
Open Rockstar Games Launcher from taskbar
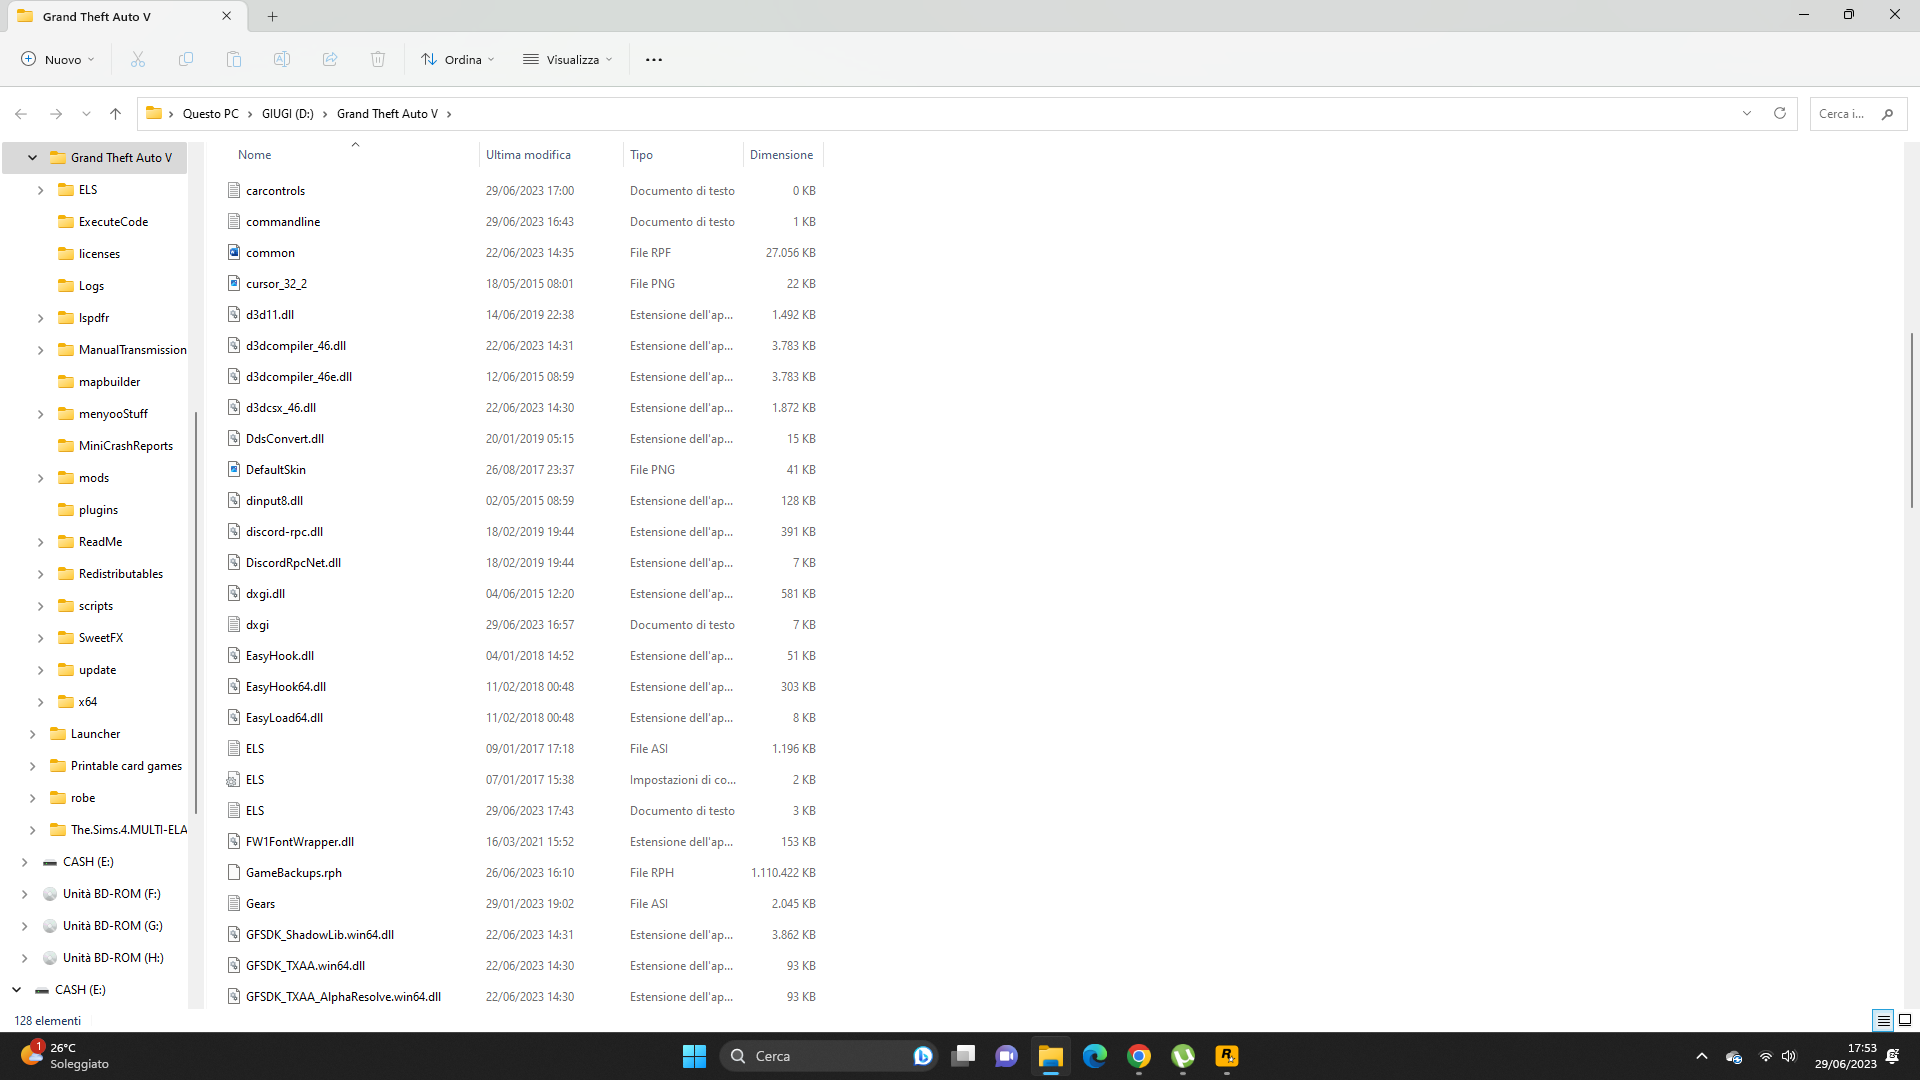point(1227,1056)
